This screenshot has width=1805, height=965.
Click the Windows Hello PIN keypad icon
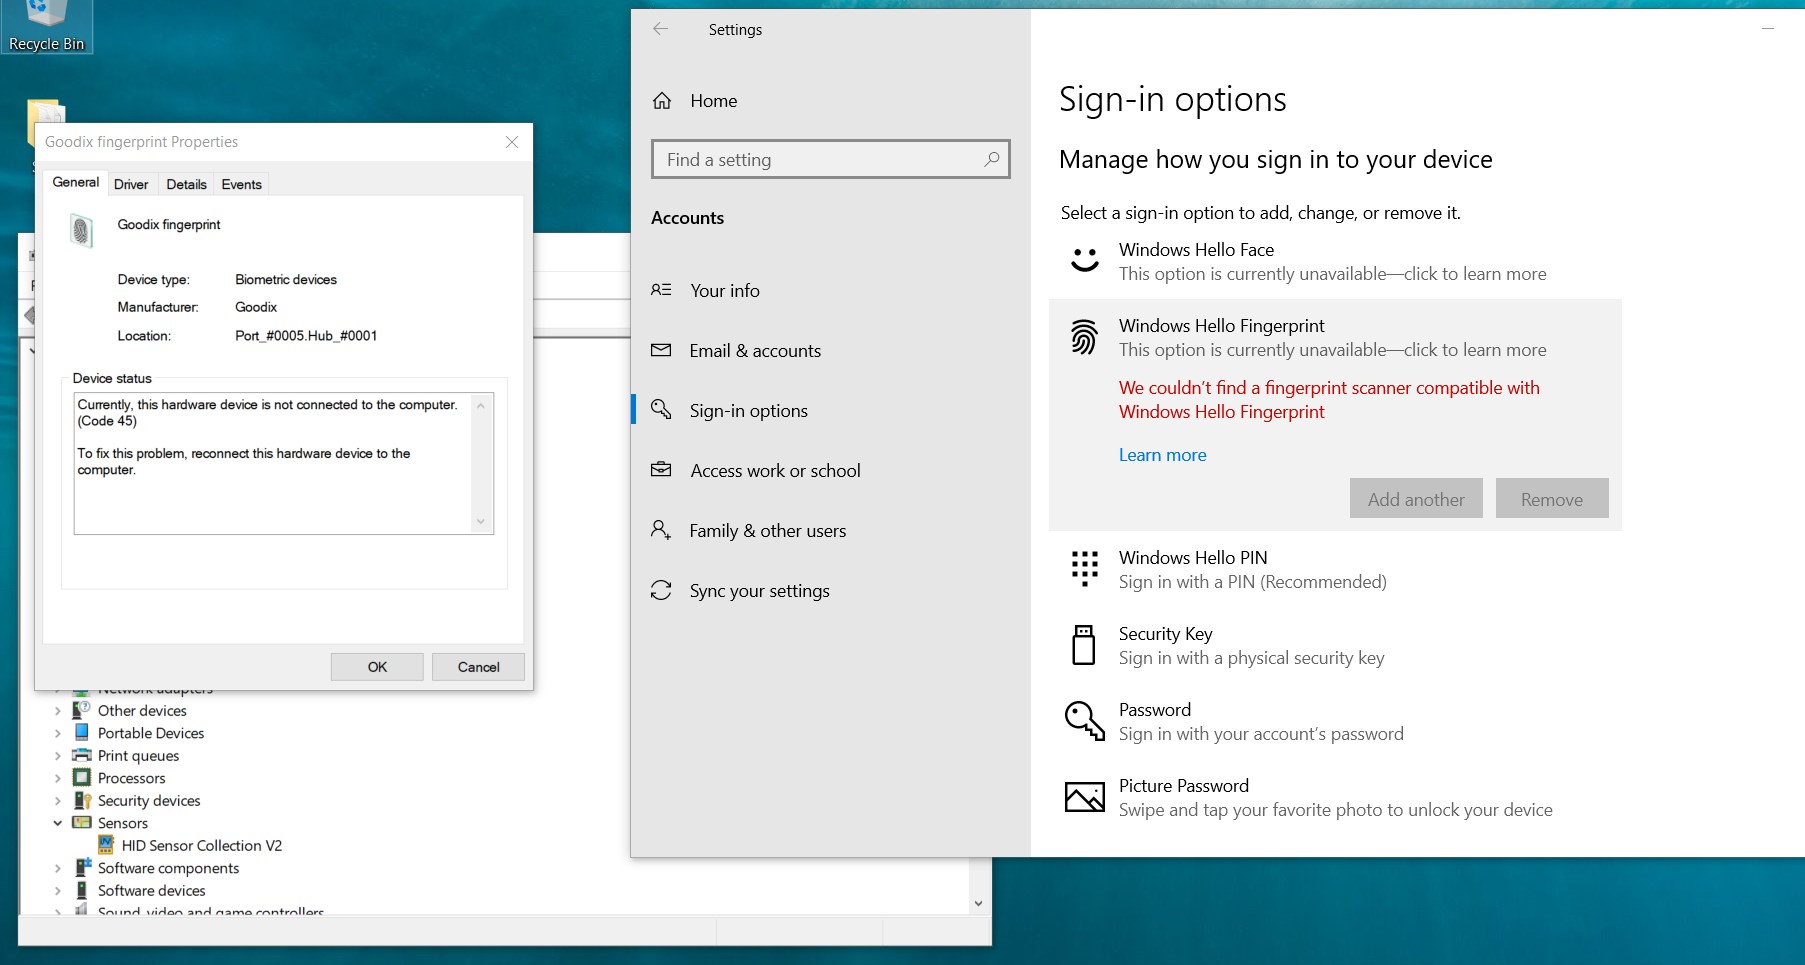click(x=1084, y=568)
